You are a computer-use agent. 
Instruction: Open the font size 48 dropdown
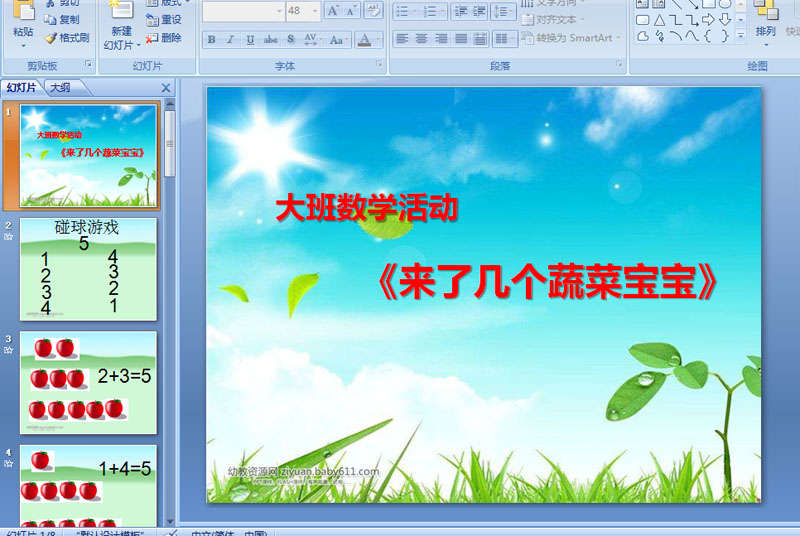(x=315, y=11)
